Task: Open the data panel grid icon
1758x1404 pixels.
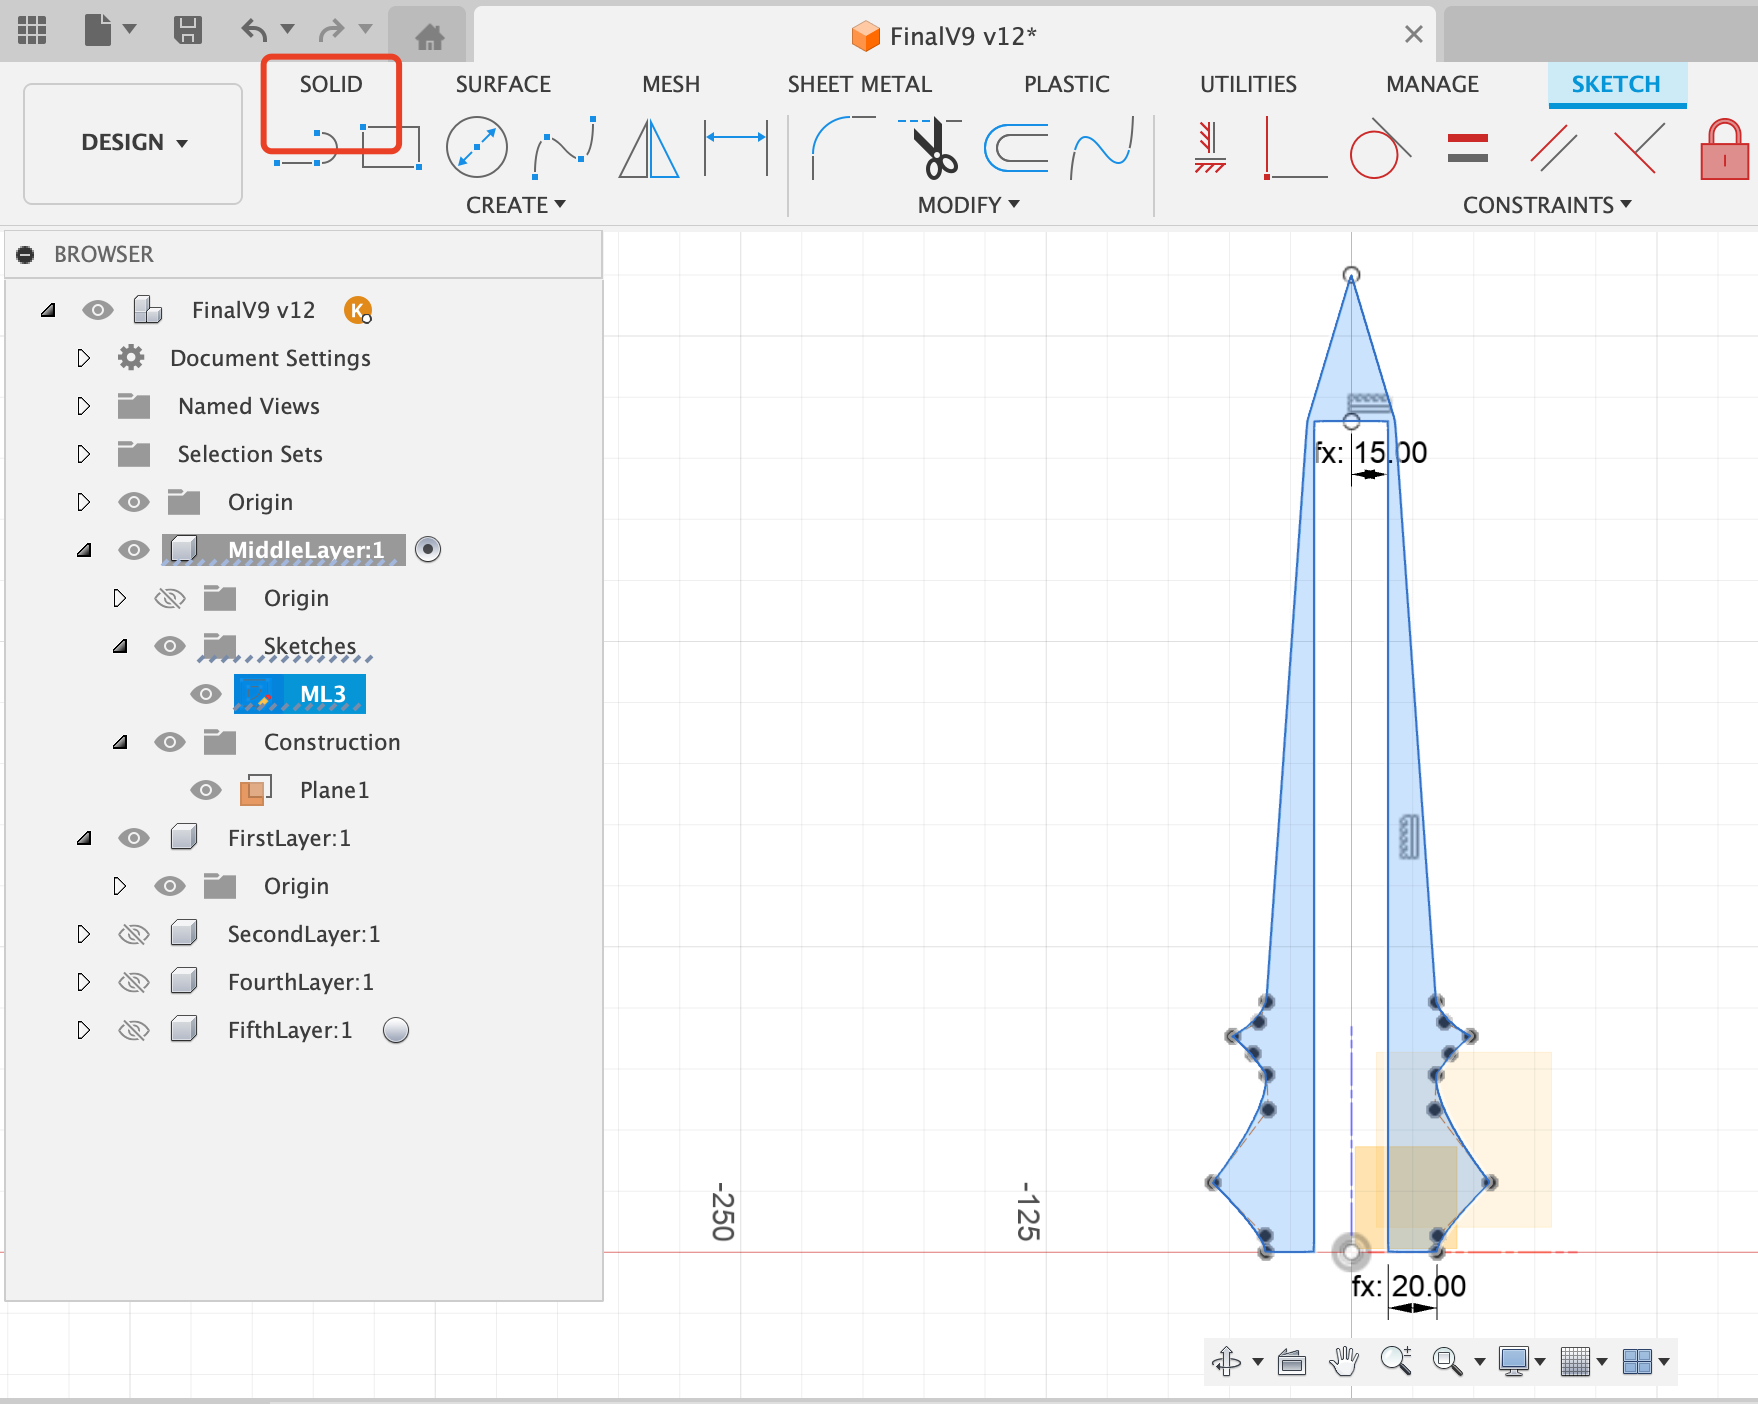Action: [x=32, y=30]
